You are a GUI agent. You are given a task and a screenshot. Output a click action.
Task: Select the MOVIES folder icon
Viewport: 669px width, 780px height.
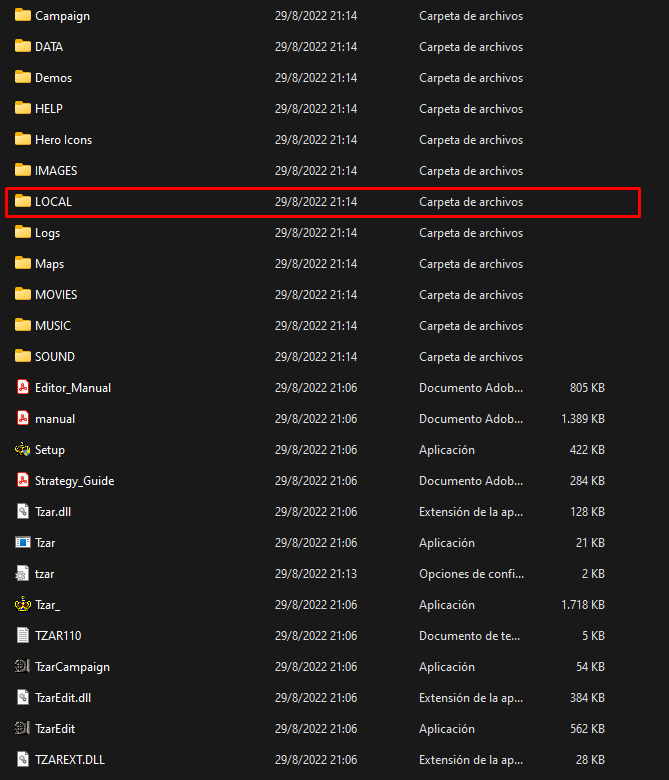point(23,294)
